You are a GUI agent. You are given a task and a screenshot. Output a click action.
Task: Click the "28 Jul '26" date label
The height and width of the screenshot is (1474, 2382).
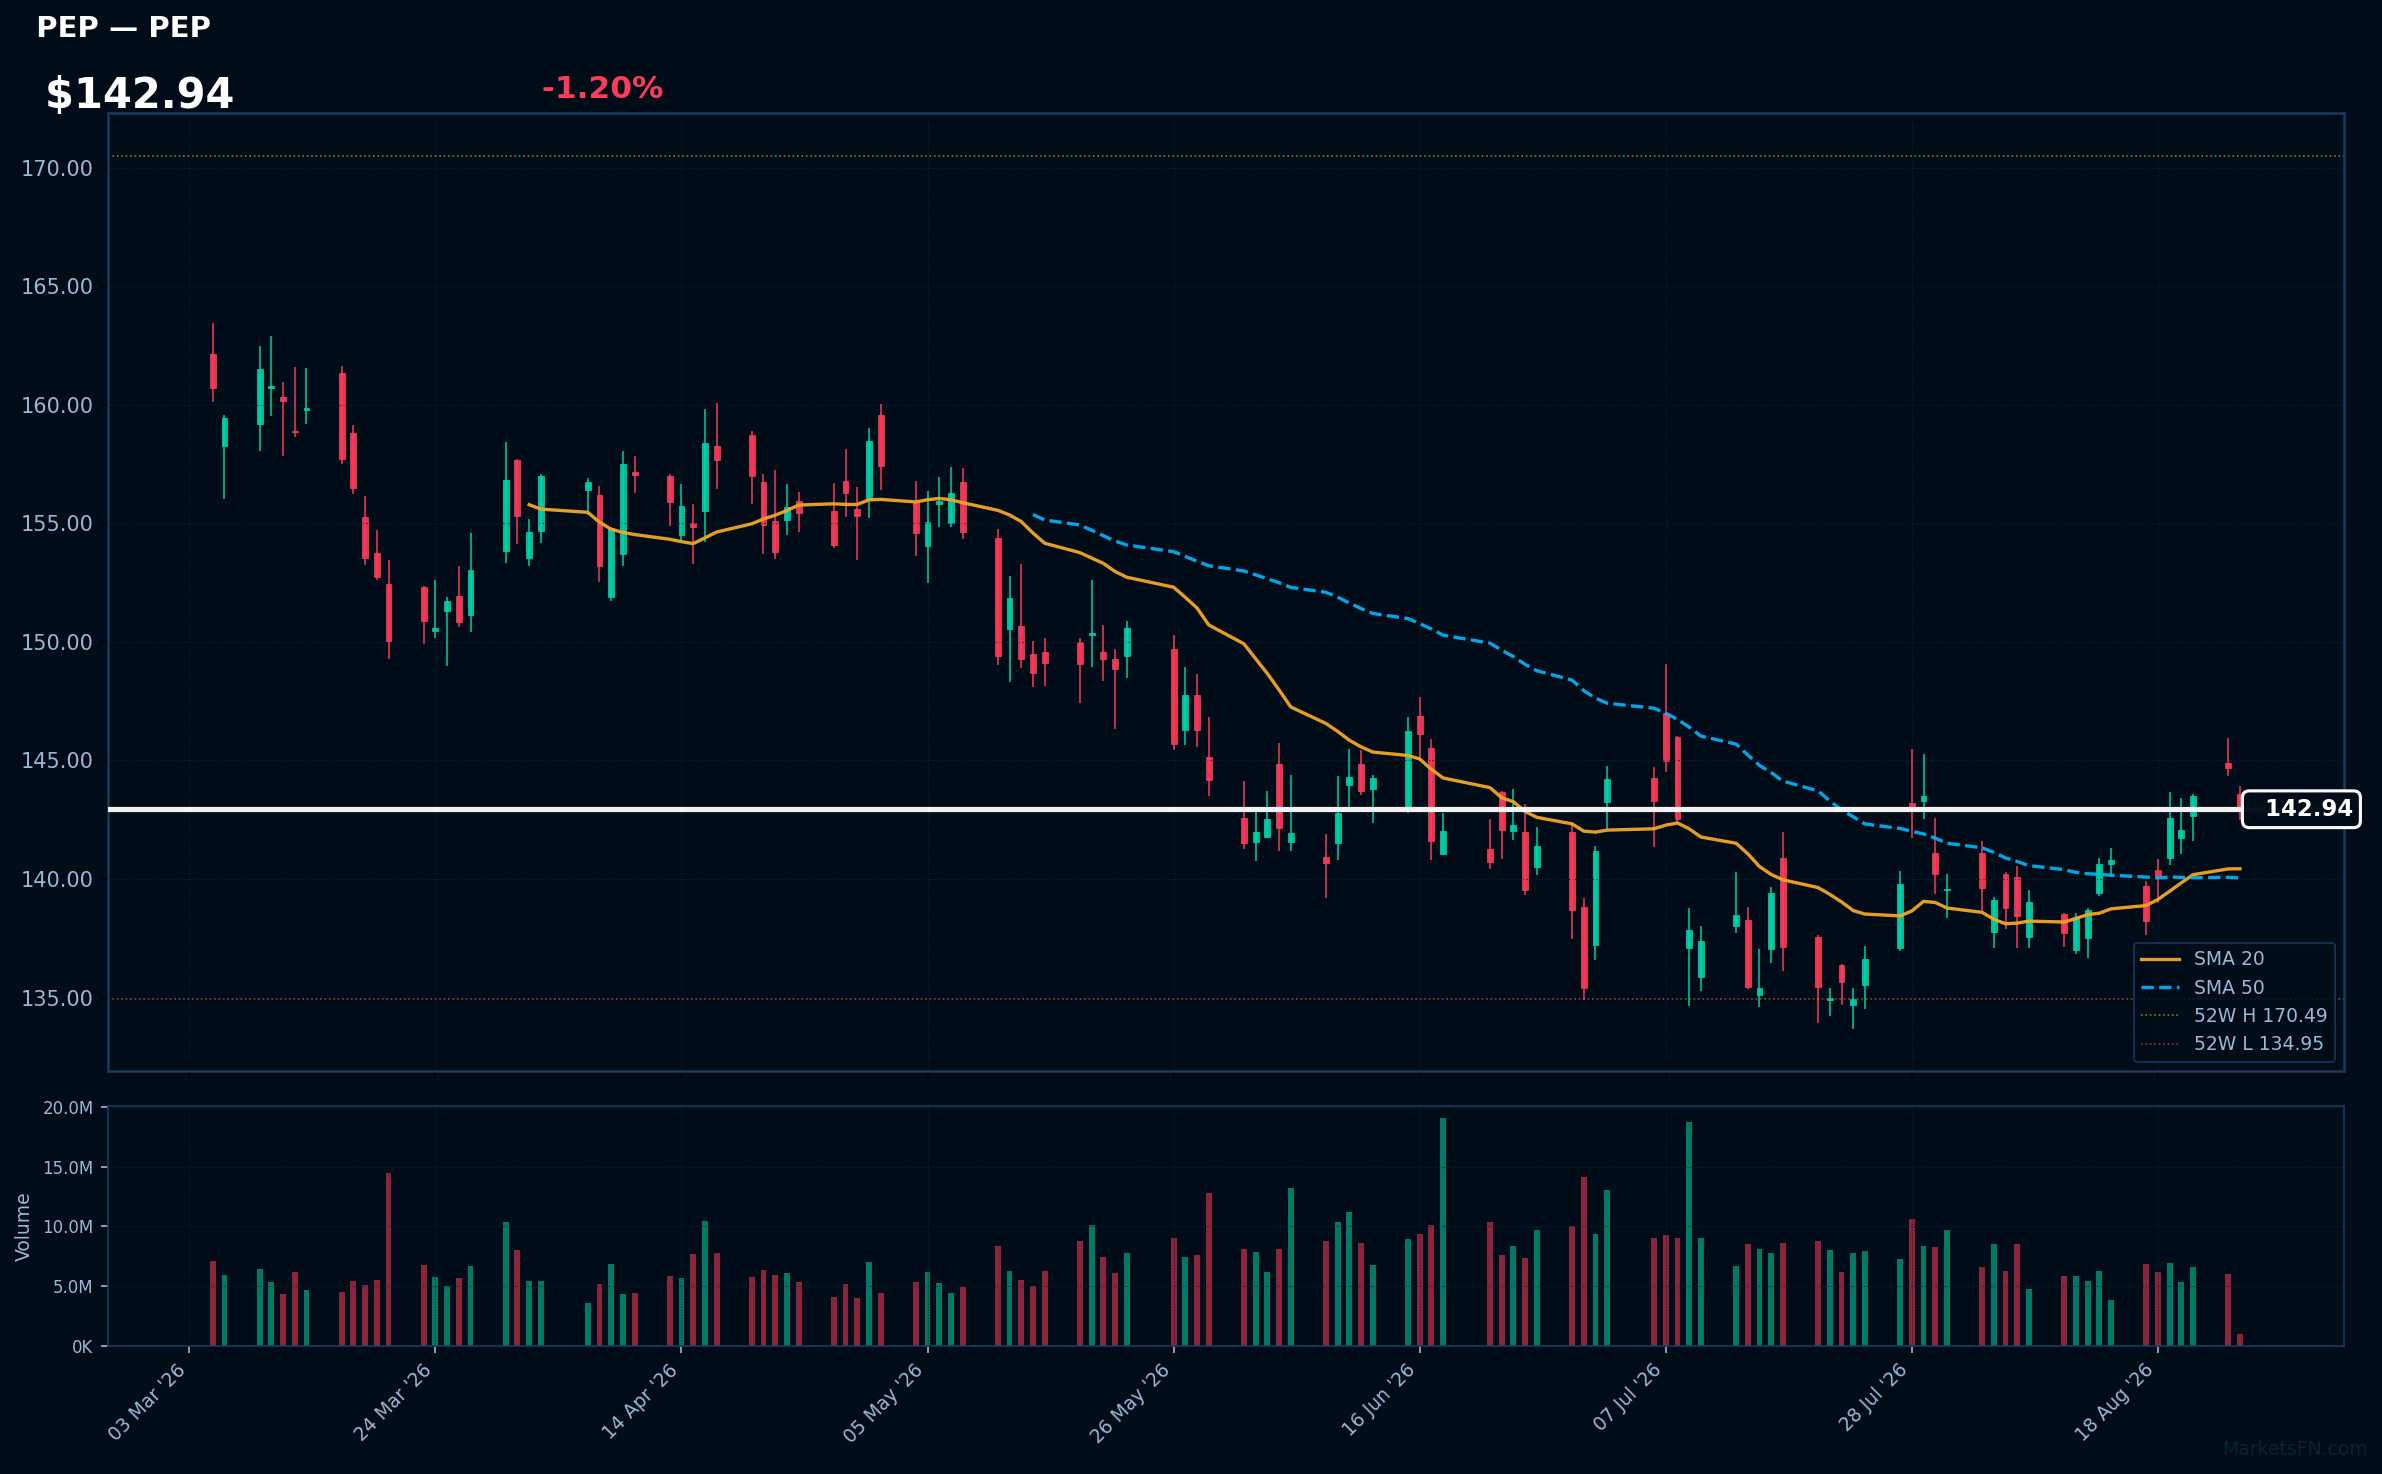point(1872,1398)
